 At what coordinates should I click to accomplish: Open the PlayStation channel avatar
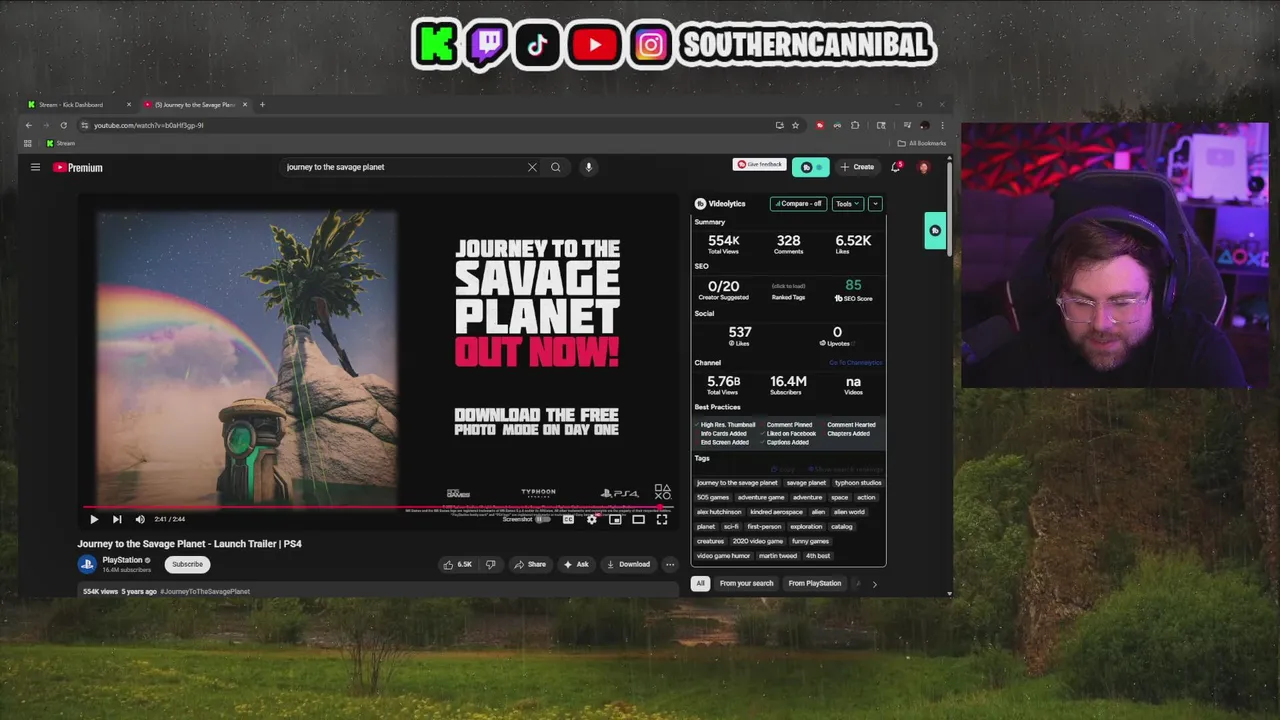87,564
